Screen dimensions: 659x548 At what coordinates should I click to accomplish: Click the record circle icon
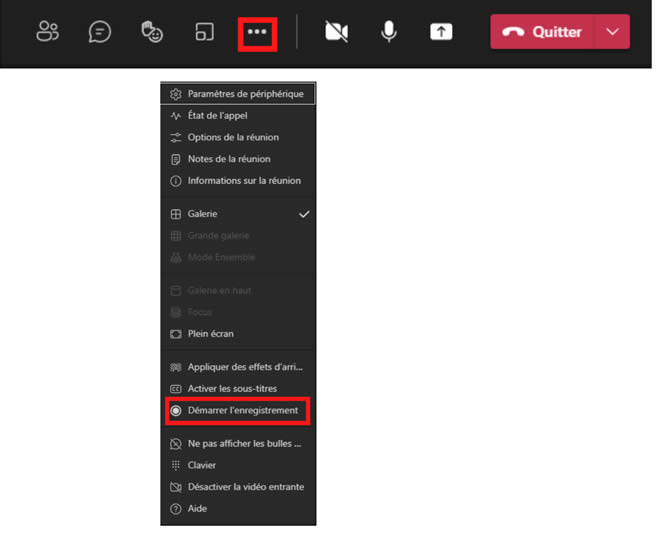tap(176, 411)
